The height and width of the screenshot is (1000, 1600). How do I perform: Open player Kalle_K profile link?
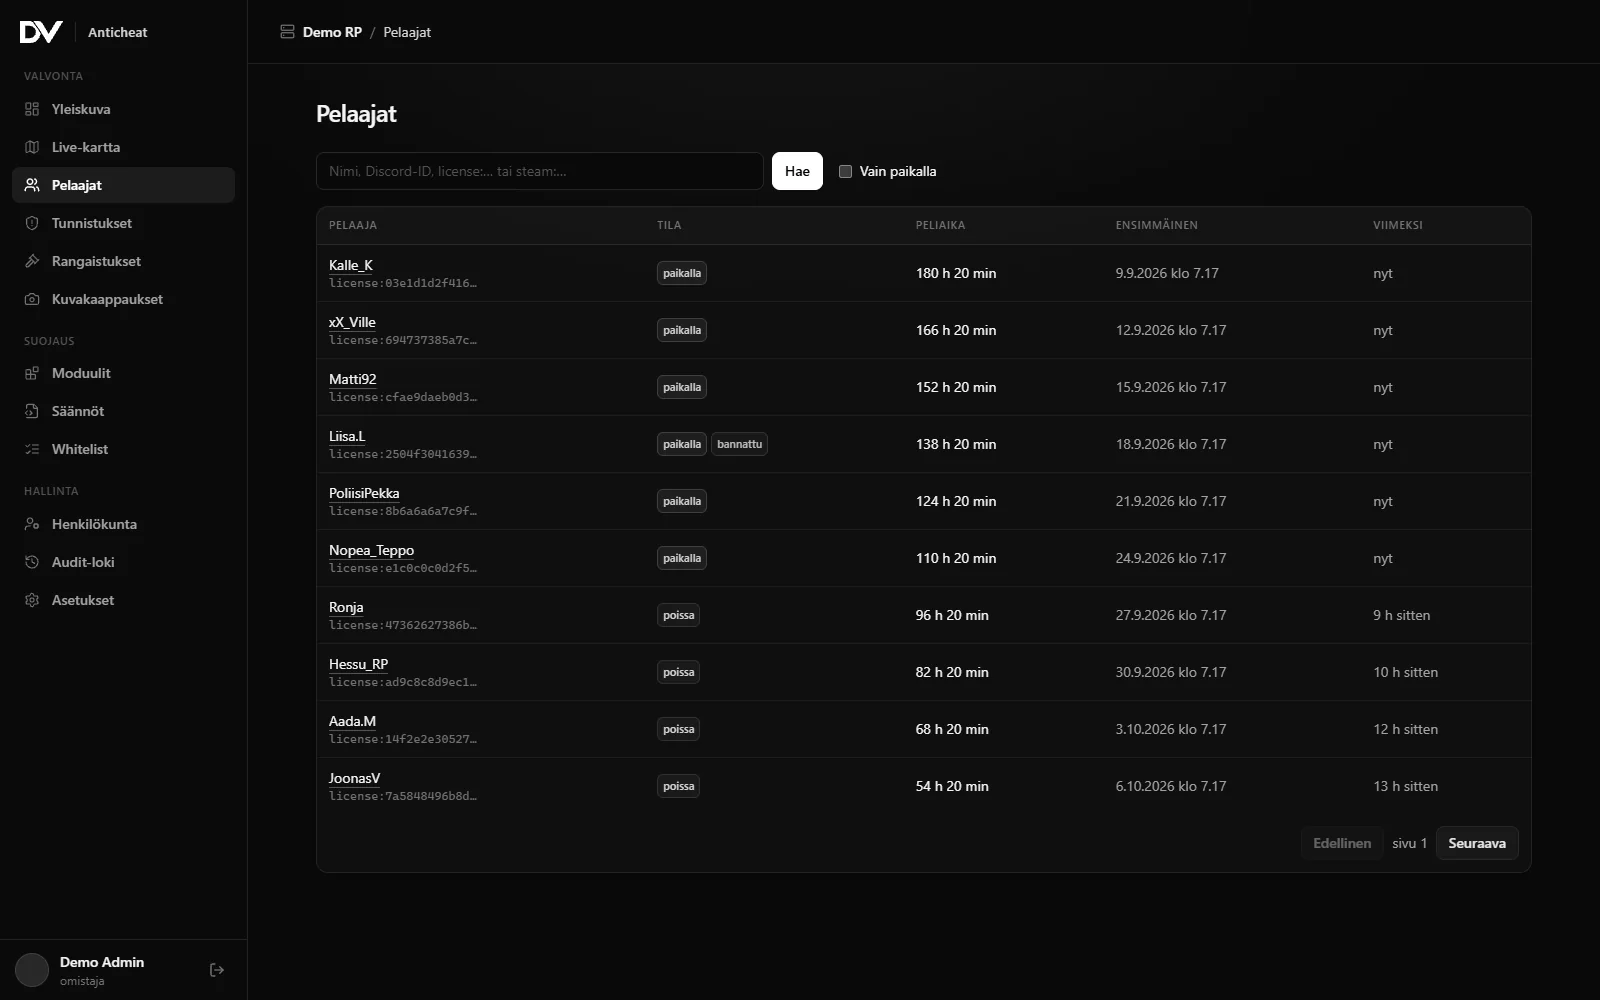click(351, 265)
